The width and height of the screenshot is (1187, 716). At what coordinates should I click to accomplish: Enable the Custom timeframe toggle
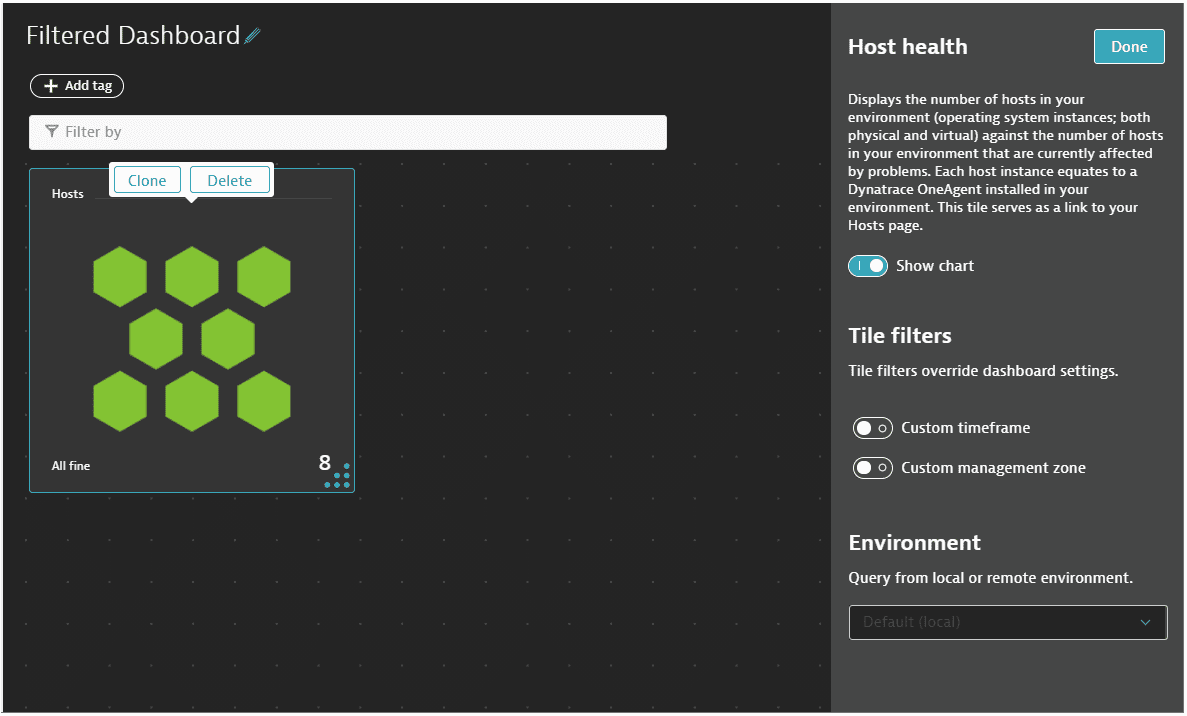coord(872,428)
